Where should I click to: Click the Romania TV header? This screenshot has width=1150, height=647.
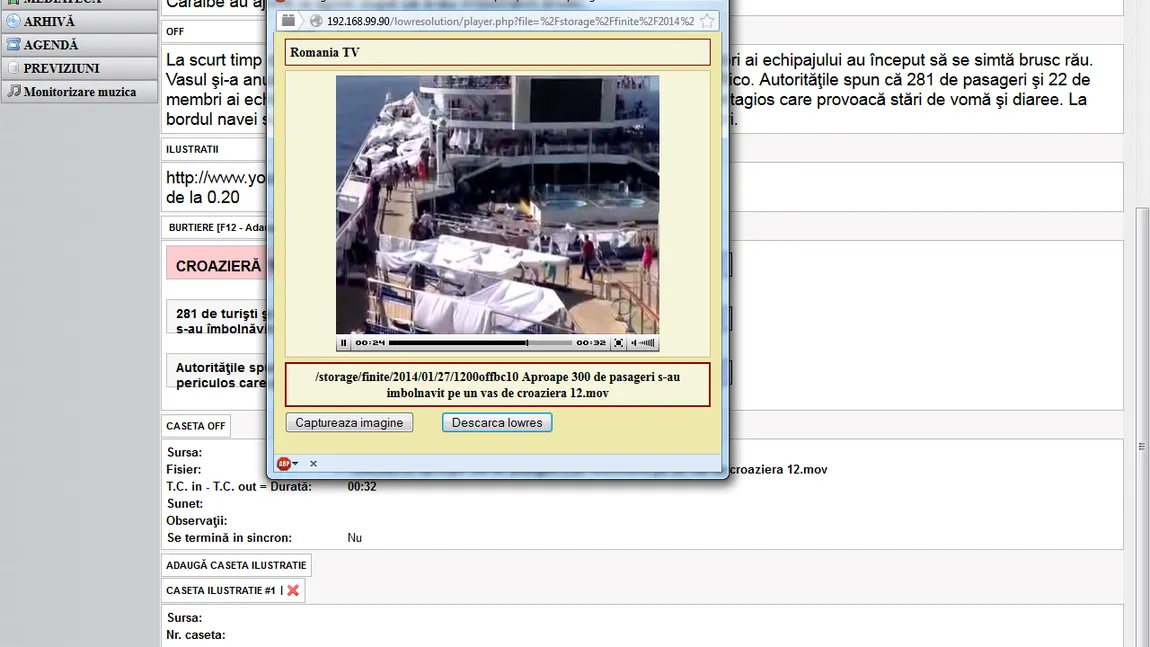(x=497, y=52)
